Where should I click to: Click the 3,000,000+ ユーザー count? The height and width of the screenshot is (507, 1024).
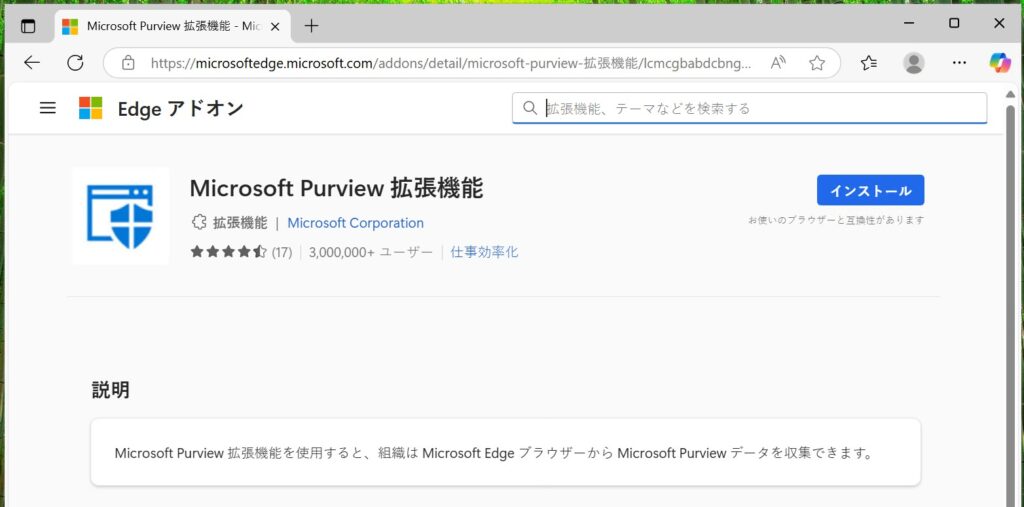click(x=371, y=252)
